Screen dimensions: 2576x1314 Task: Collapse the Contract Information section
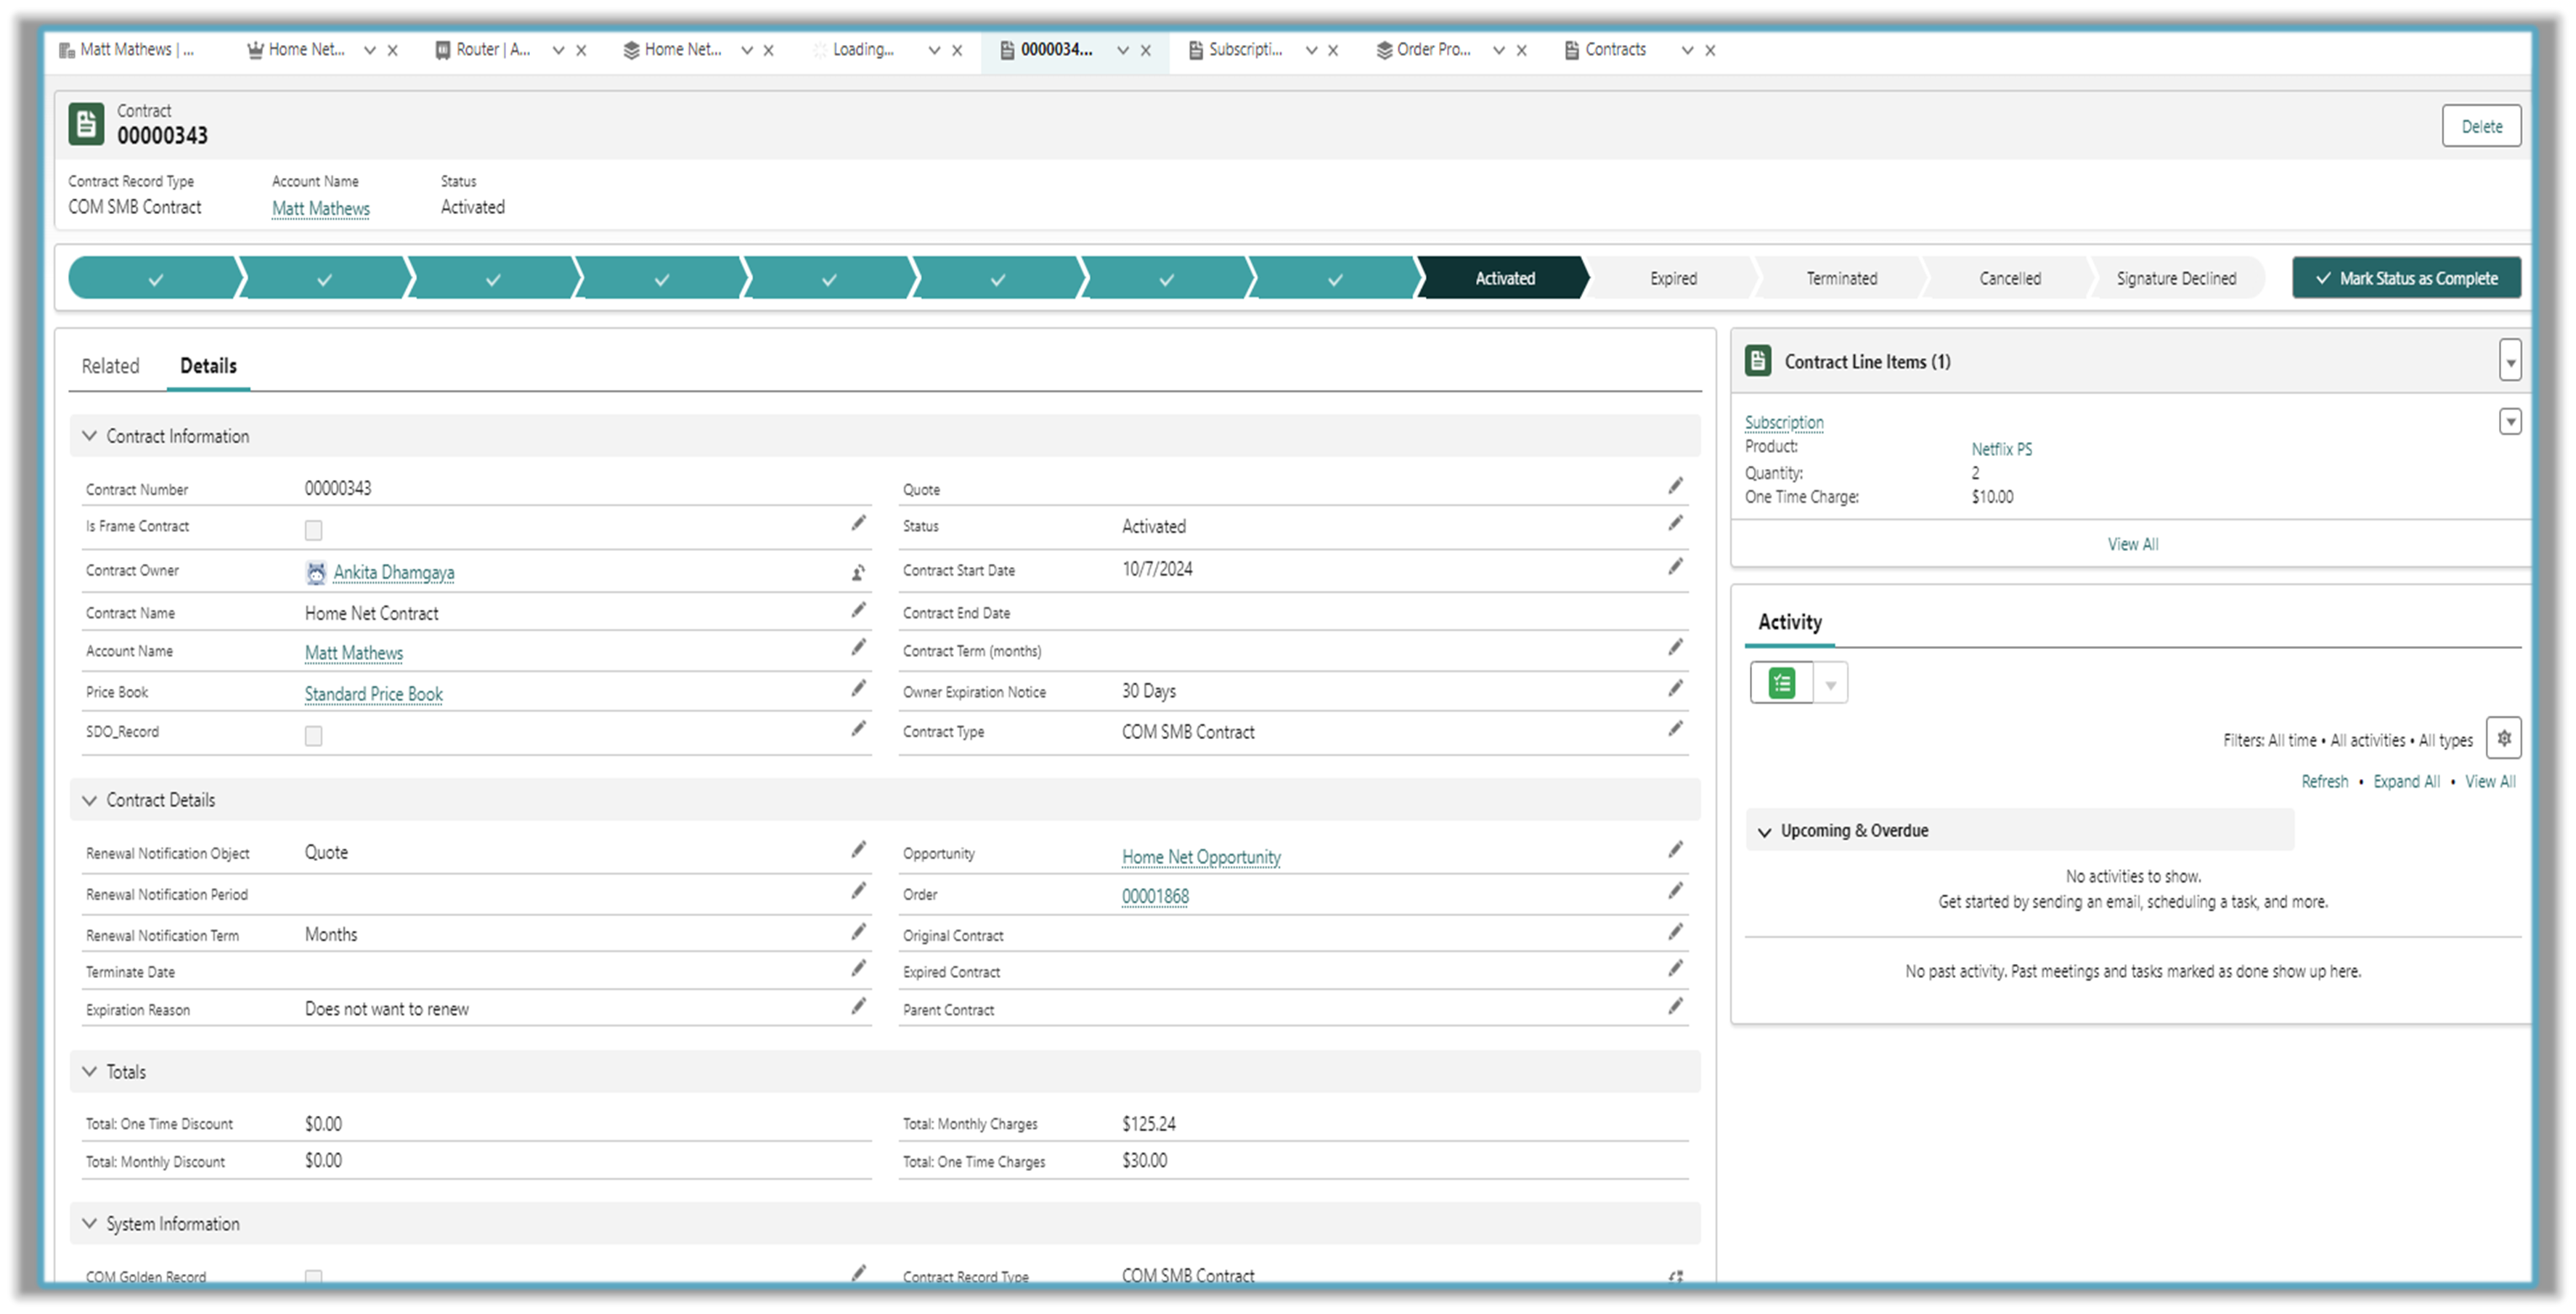[90, 436]
